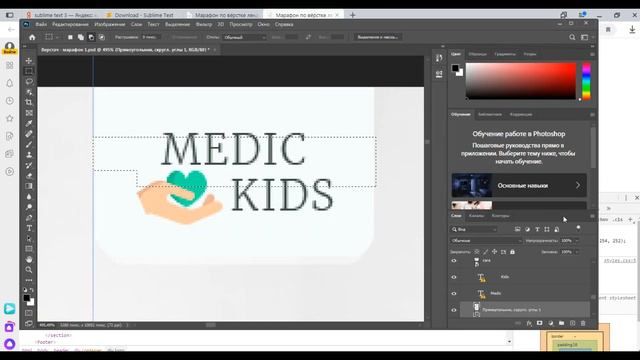This screenshot has height=360, width=640.
Task: Toggle layer filtering switch on
Action: 578,228
